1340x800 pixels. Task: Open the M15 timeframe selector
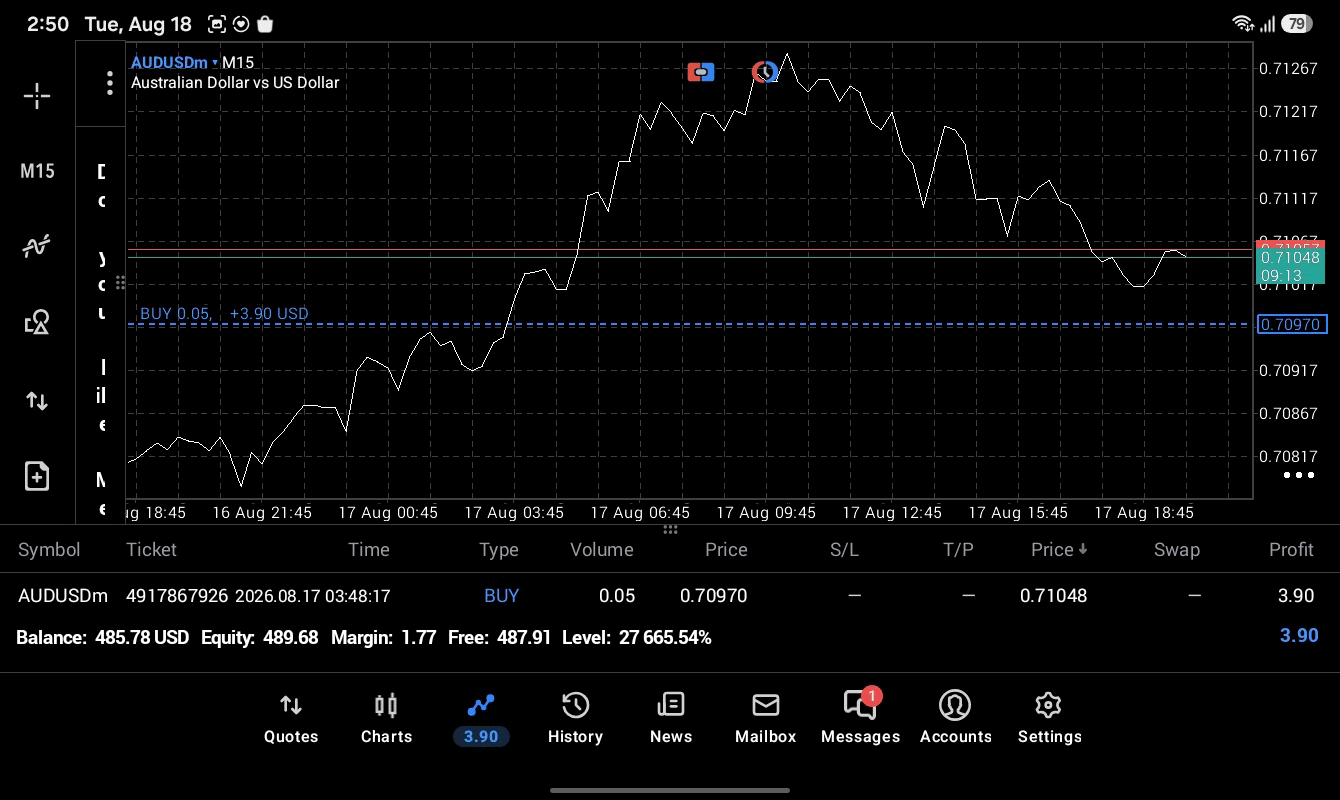[x=37, y=171]
